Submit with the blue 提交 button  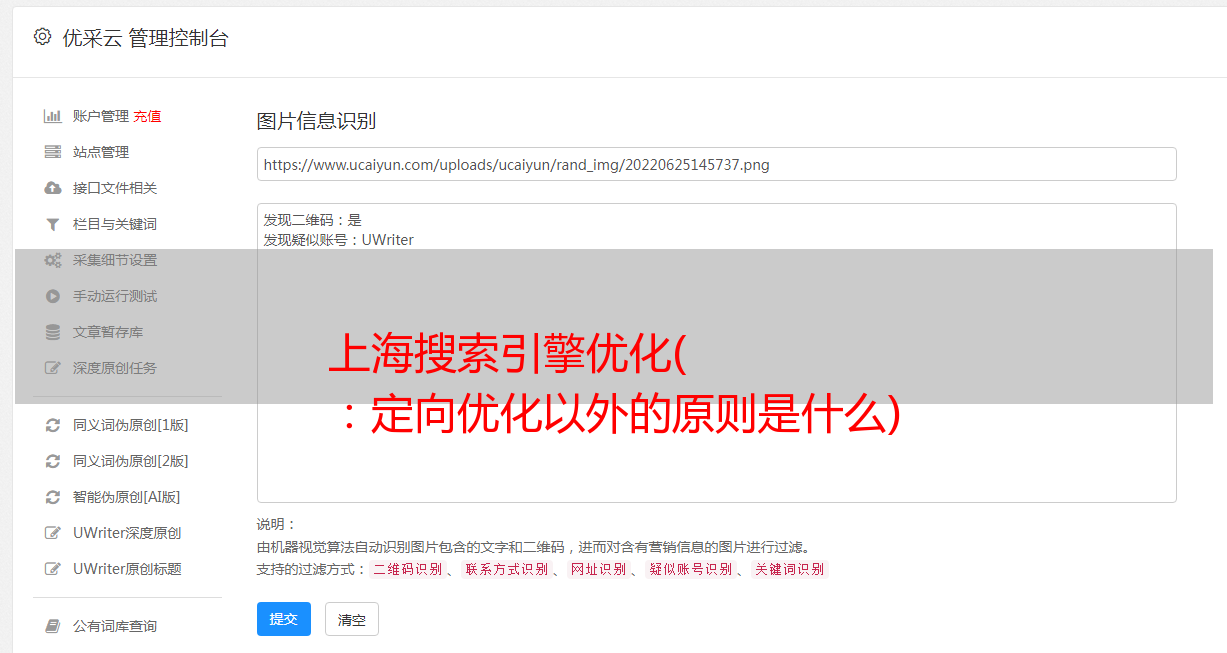284,619
